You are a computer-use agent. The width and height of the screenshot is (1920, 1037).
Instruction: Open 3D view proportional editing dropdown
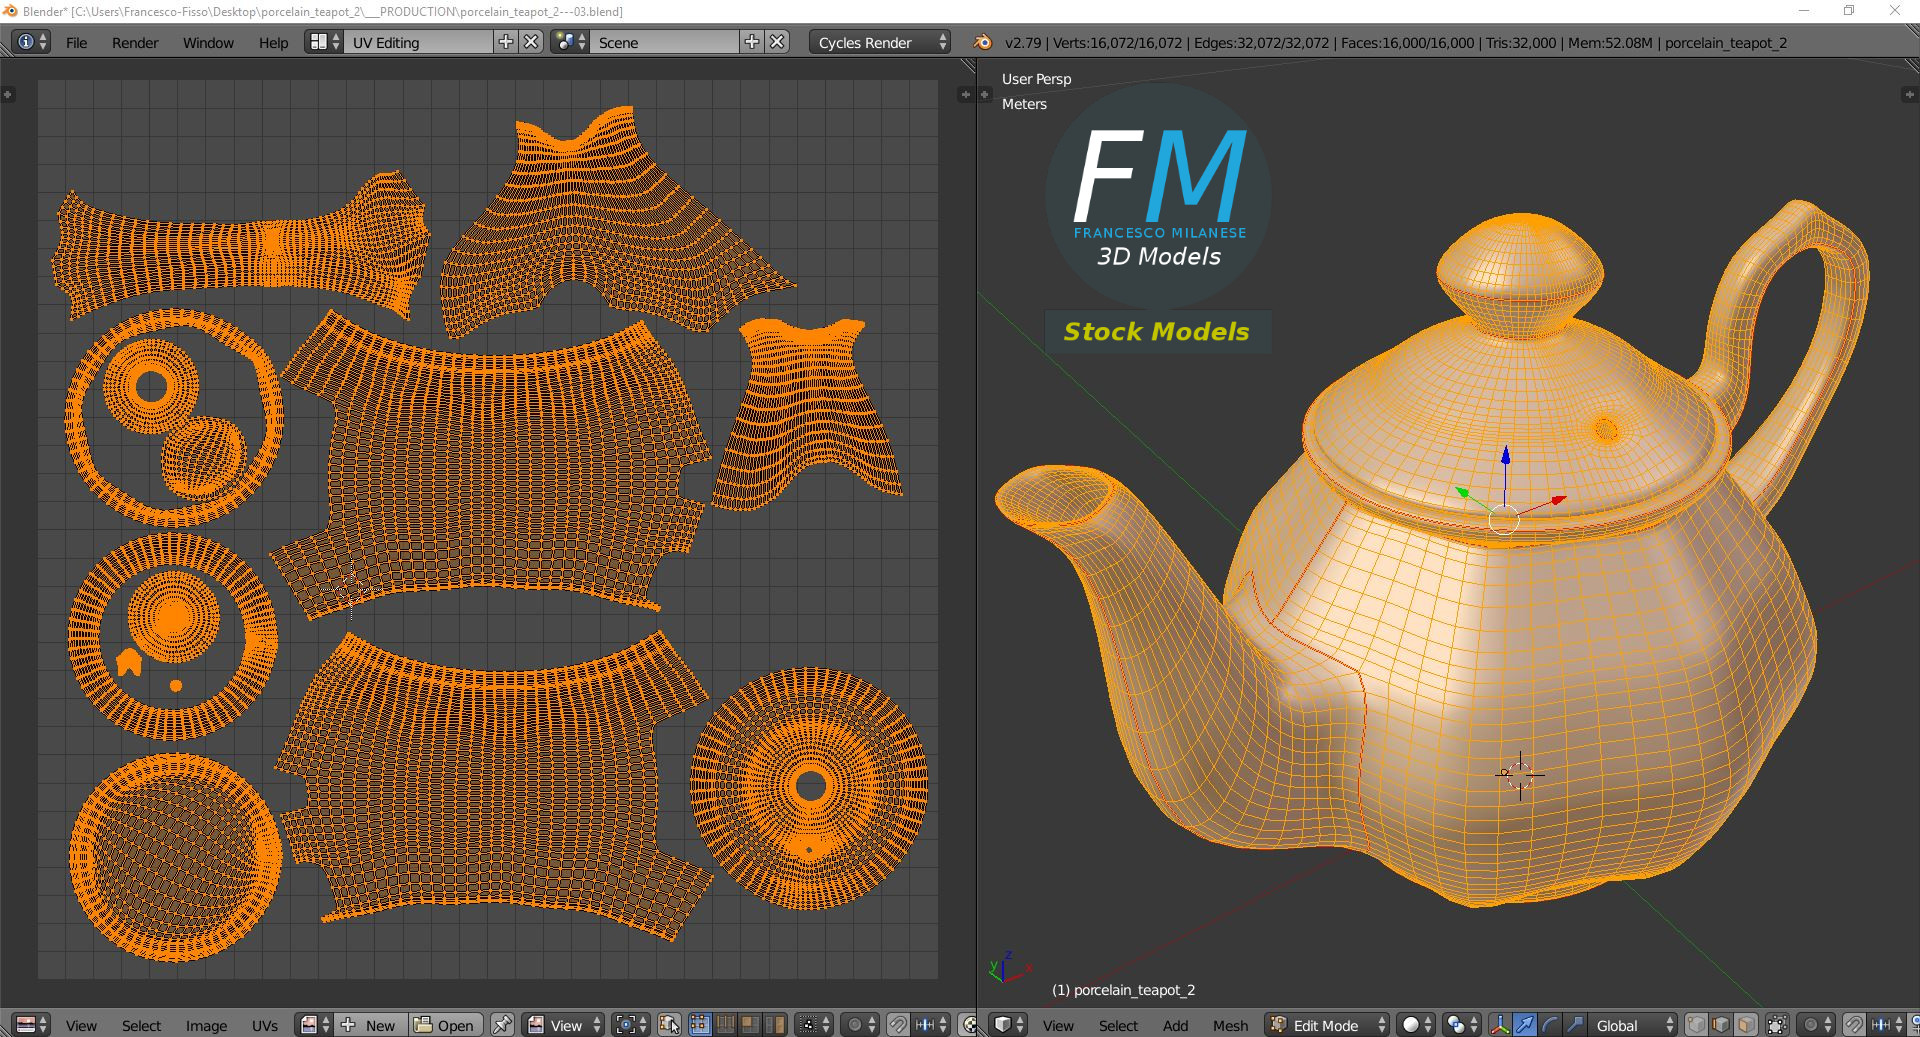pos(1816,1025)
